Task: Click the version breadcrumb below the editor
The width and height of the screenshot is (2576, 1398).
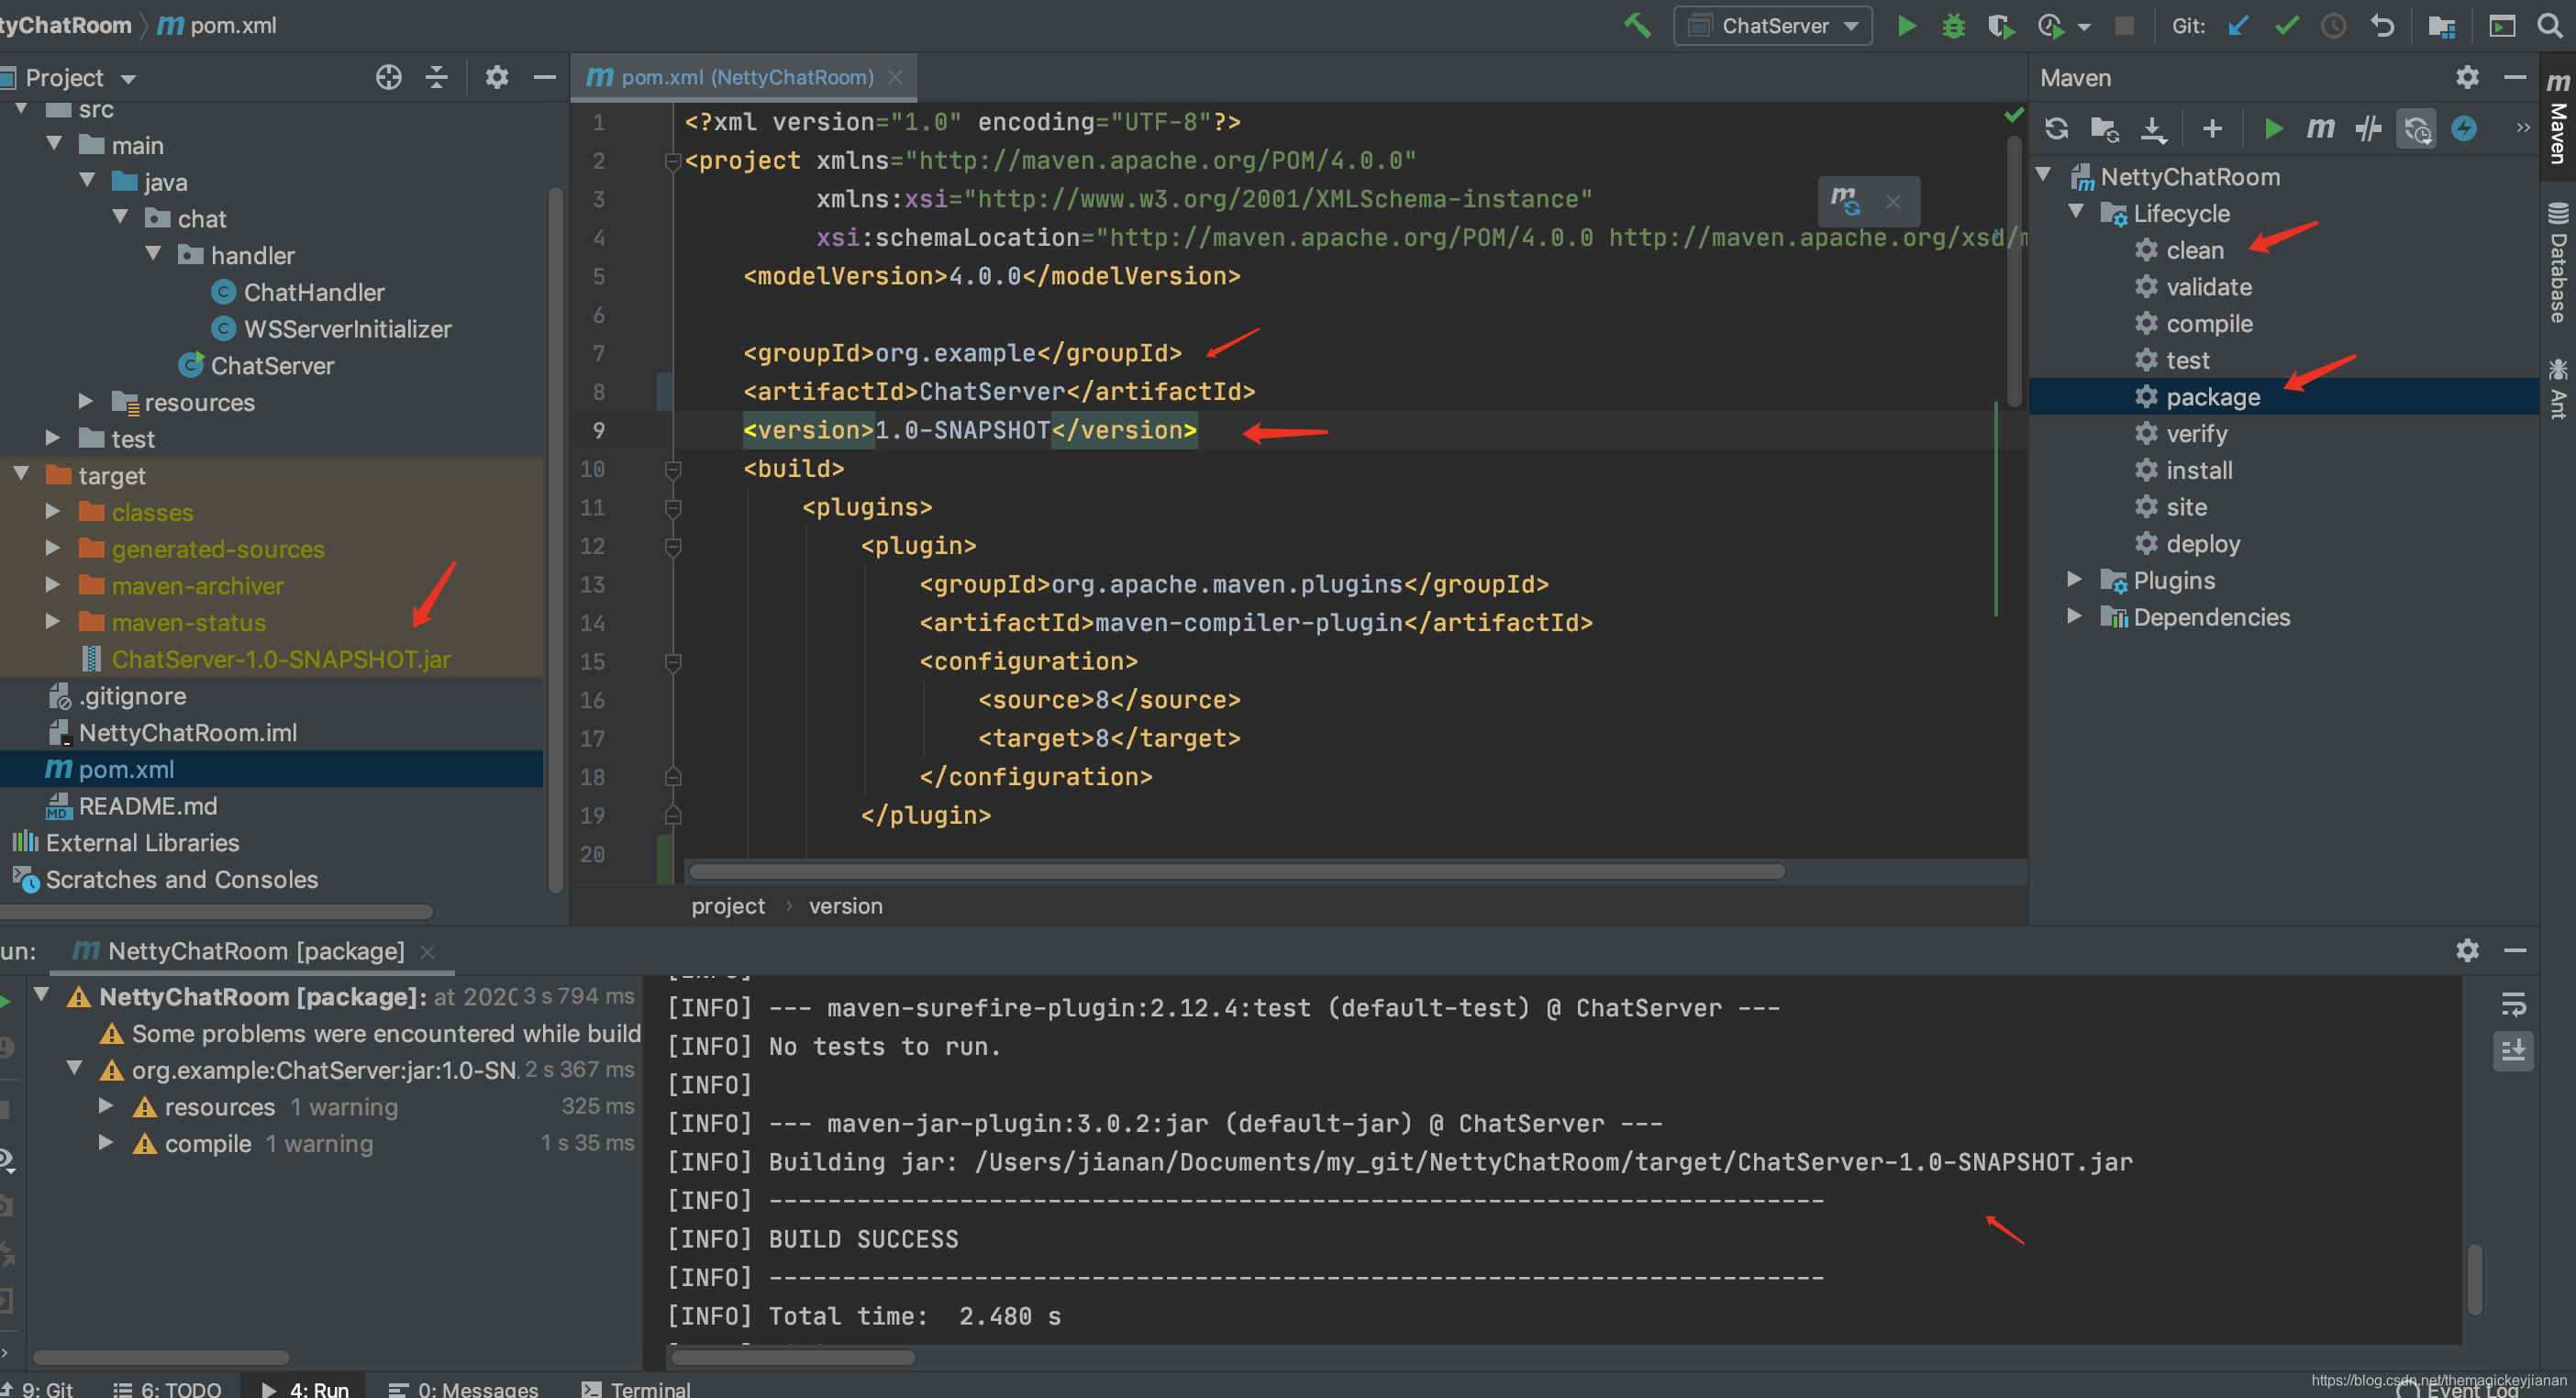Action: (x=845, y=906)
